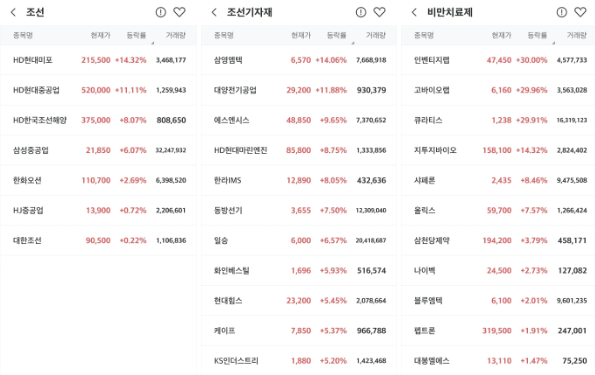The width and height of the screenshot is (595, 375).
Task: Select 삼성중공업 stock entry
Action: [x=98, y=150]
